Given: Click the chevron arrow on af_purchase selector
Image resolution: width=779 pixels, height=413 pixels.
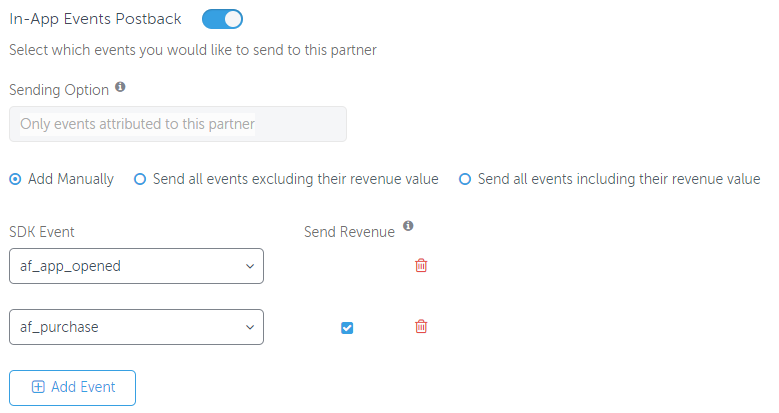Looking at the screenshot, I should pyautogui.click(x=249, y=327).
